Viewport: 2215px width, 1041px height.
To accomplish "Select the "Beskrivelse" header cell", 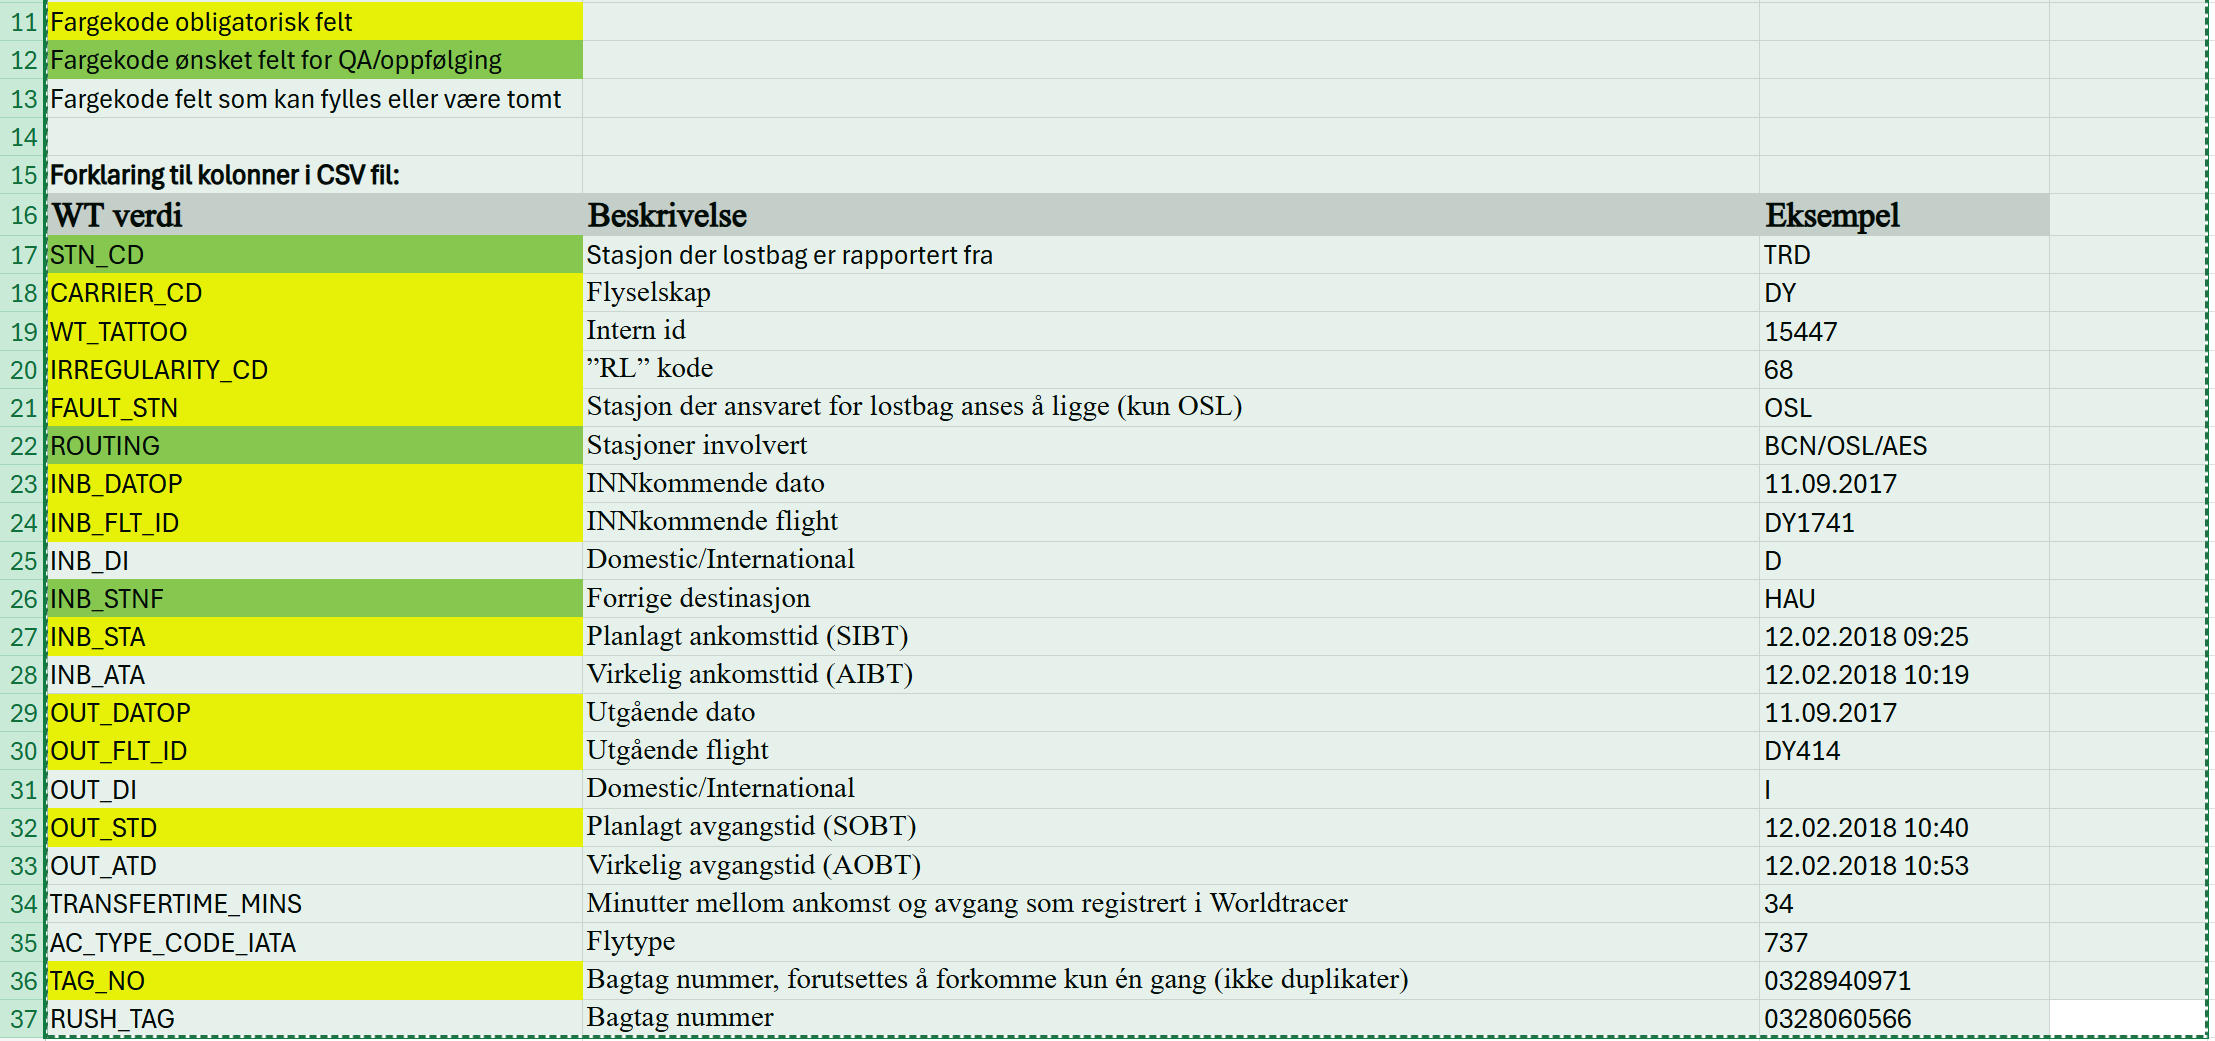I will point(1170,215).
